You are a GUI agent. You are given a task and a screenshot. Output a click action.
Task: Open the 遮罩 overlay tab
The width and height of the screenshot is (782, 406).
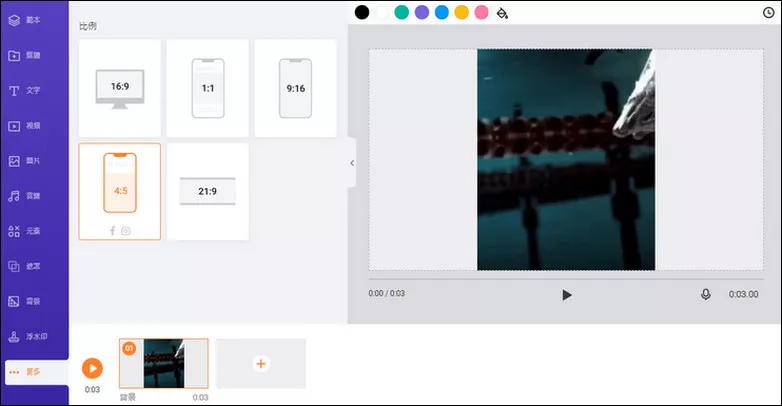coord(25,266)
